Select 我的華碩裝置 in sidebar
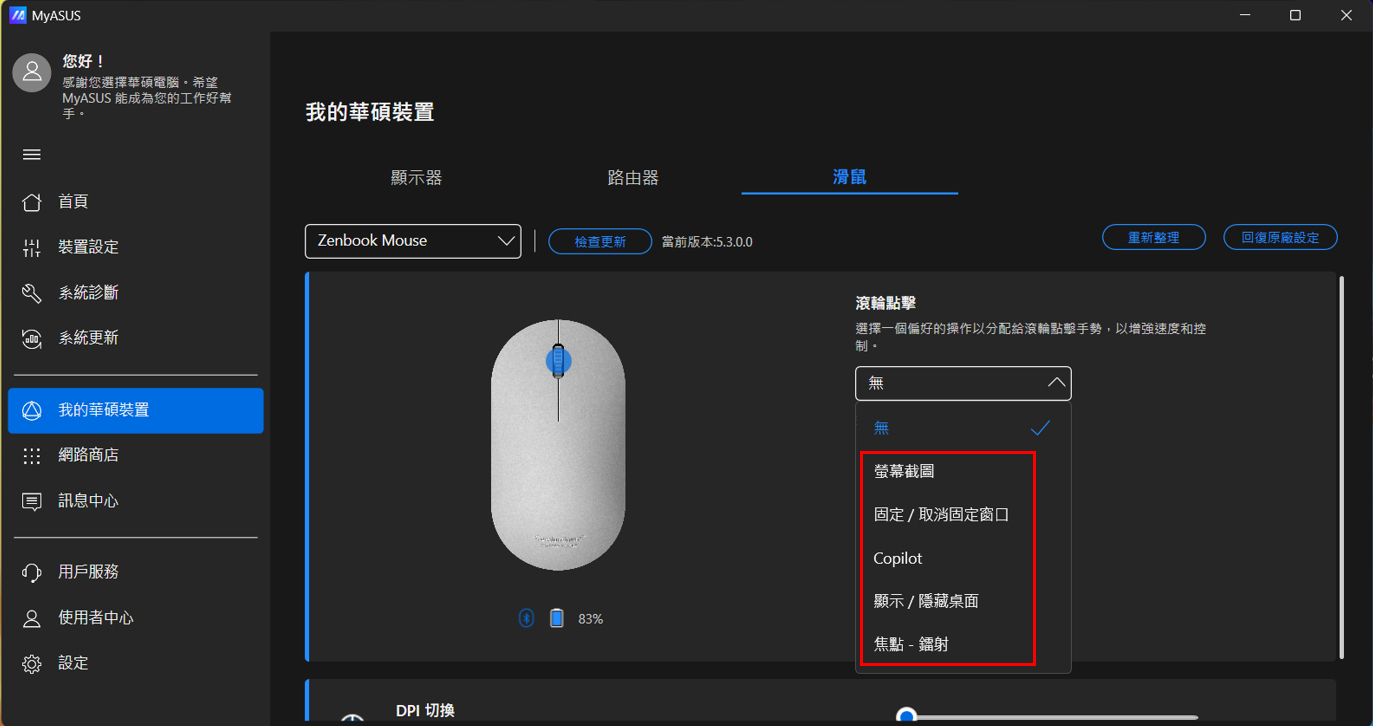This screenshot has height=726, width=1373. (135, 410)
